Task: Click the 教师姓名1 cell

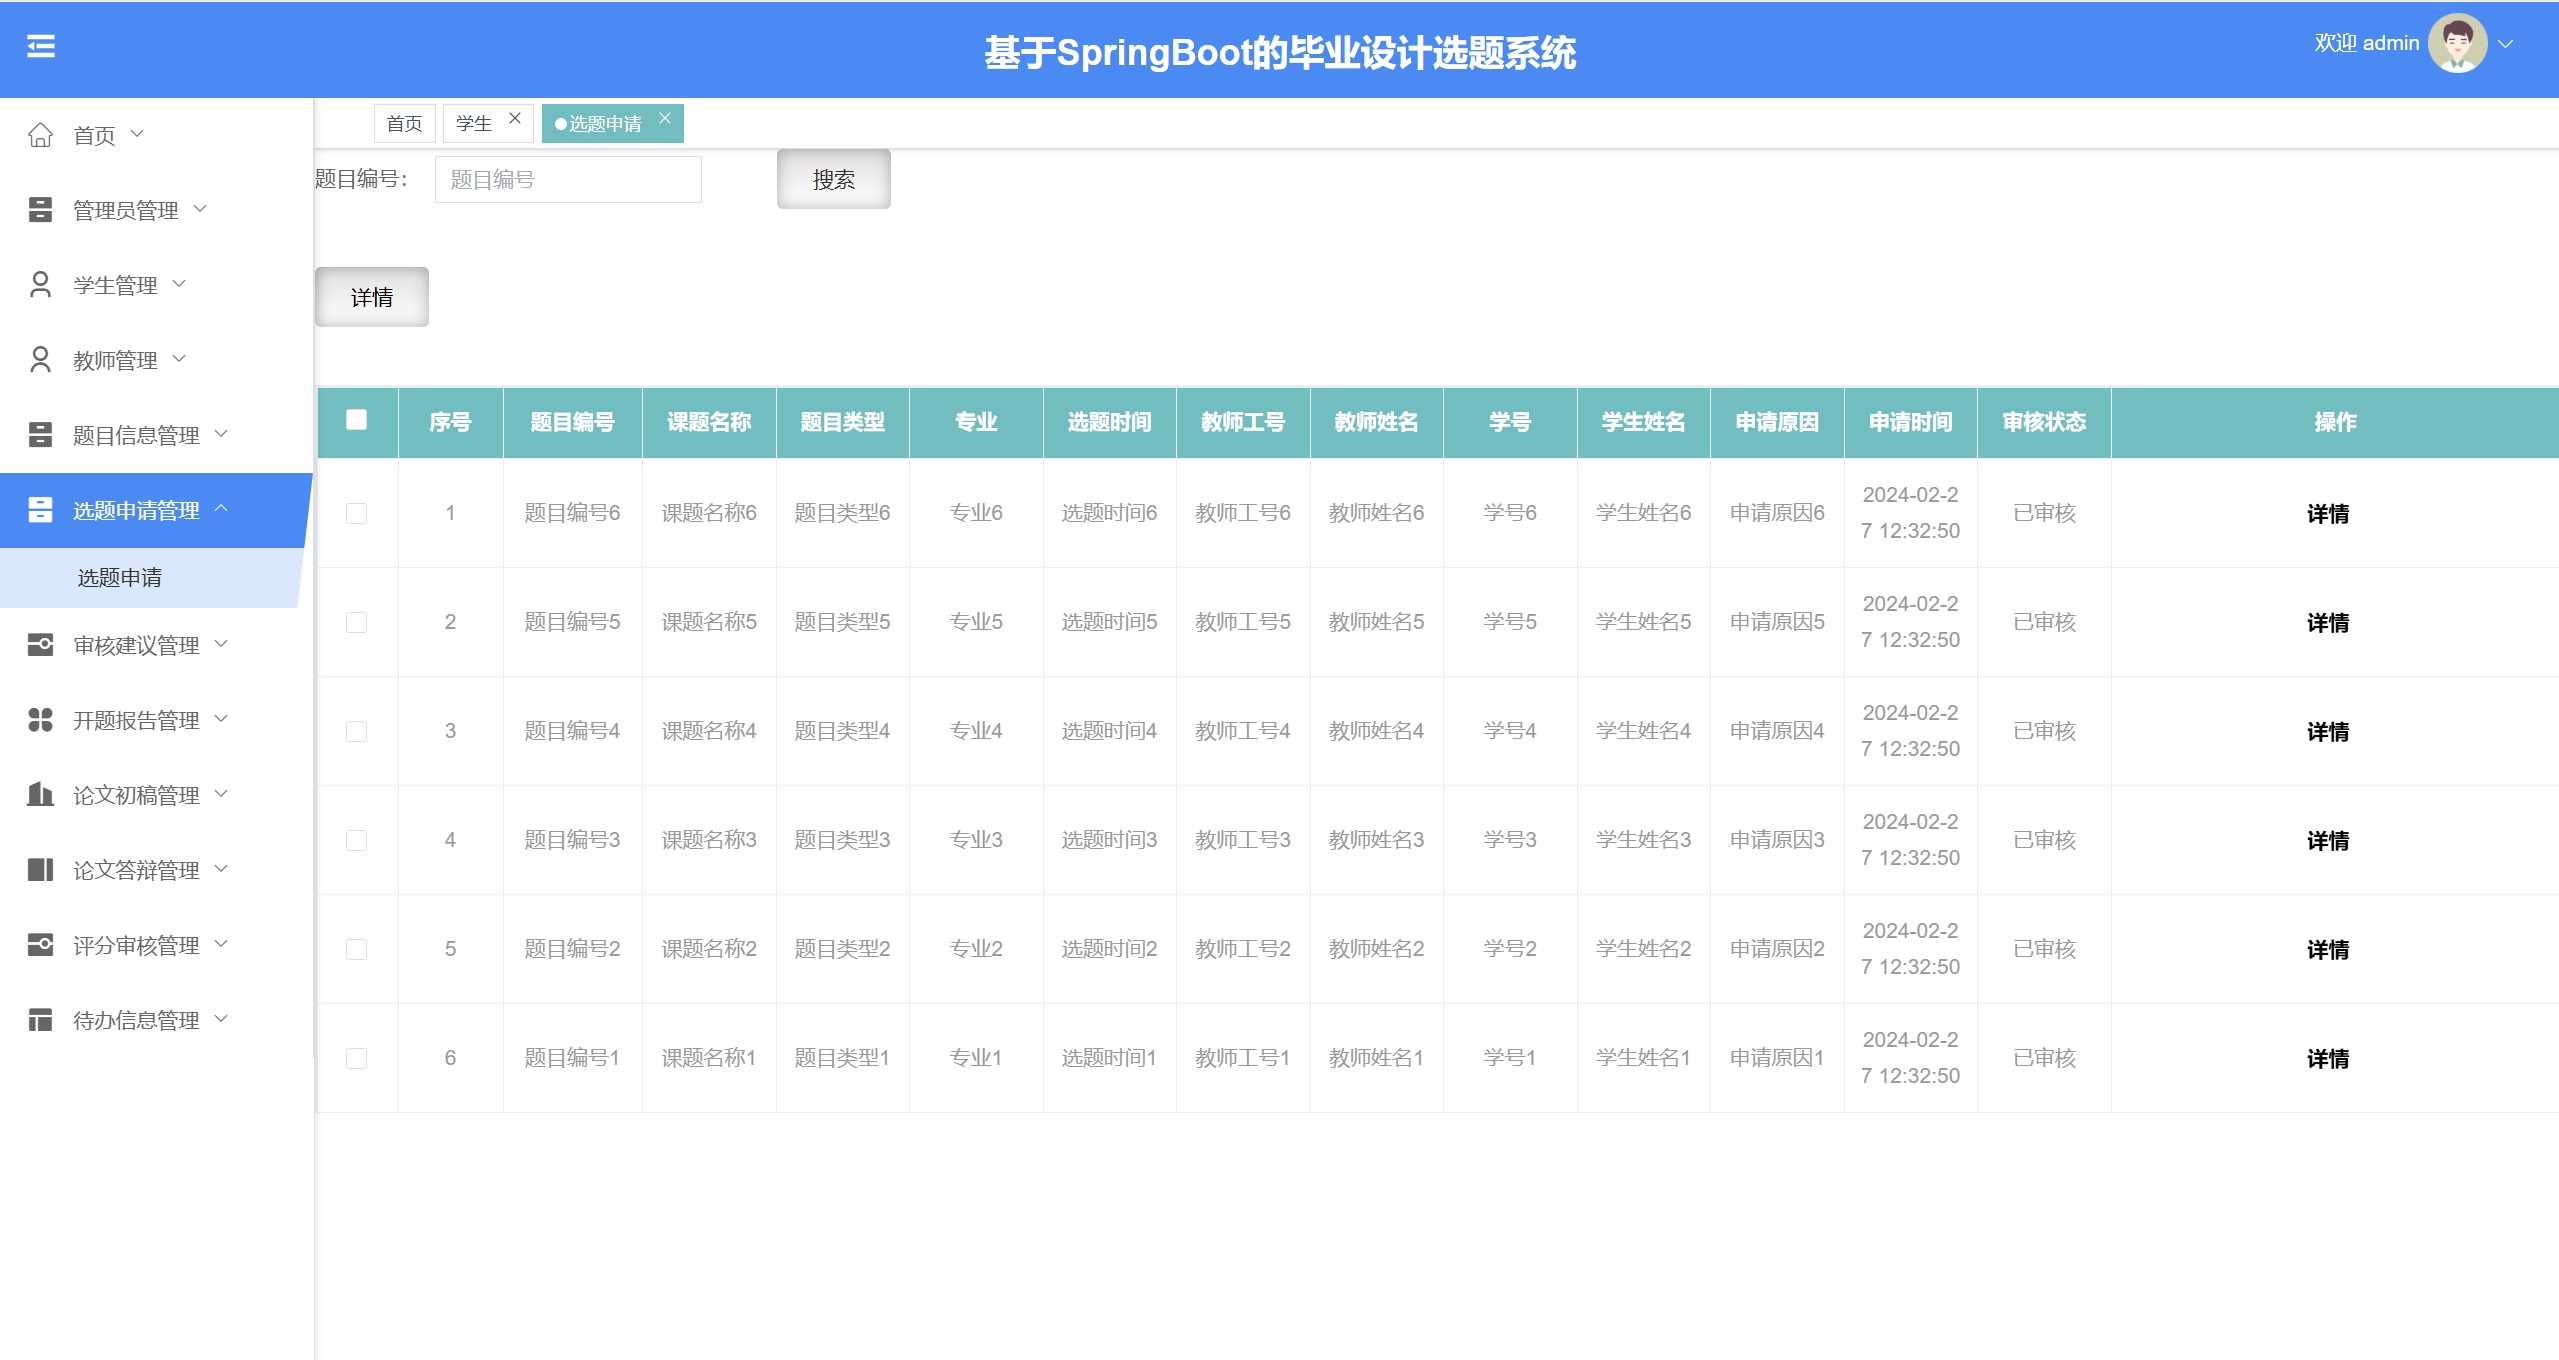Action: (1376, 1058)
